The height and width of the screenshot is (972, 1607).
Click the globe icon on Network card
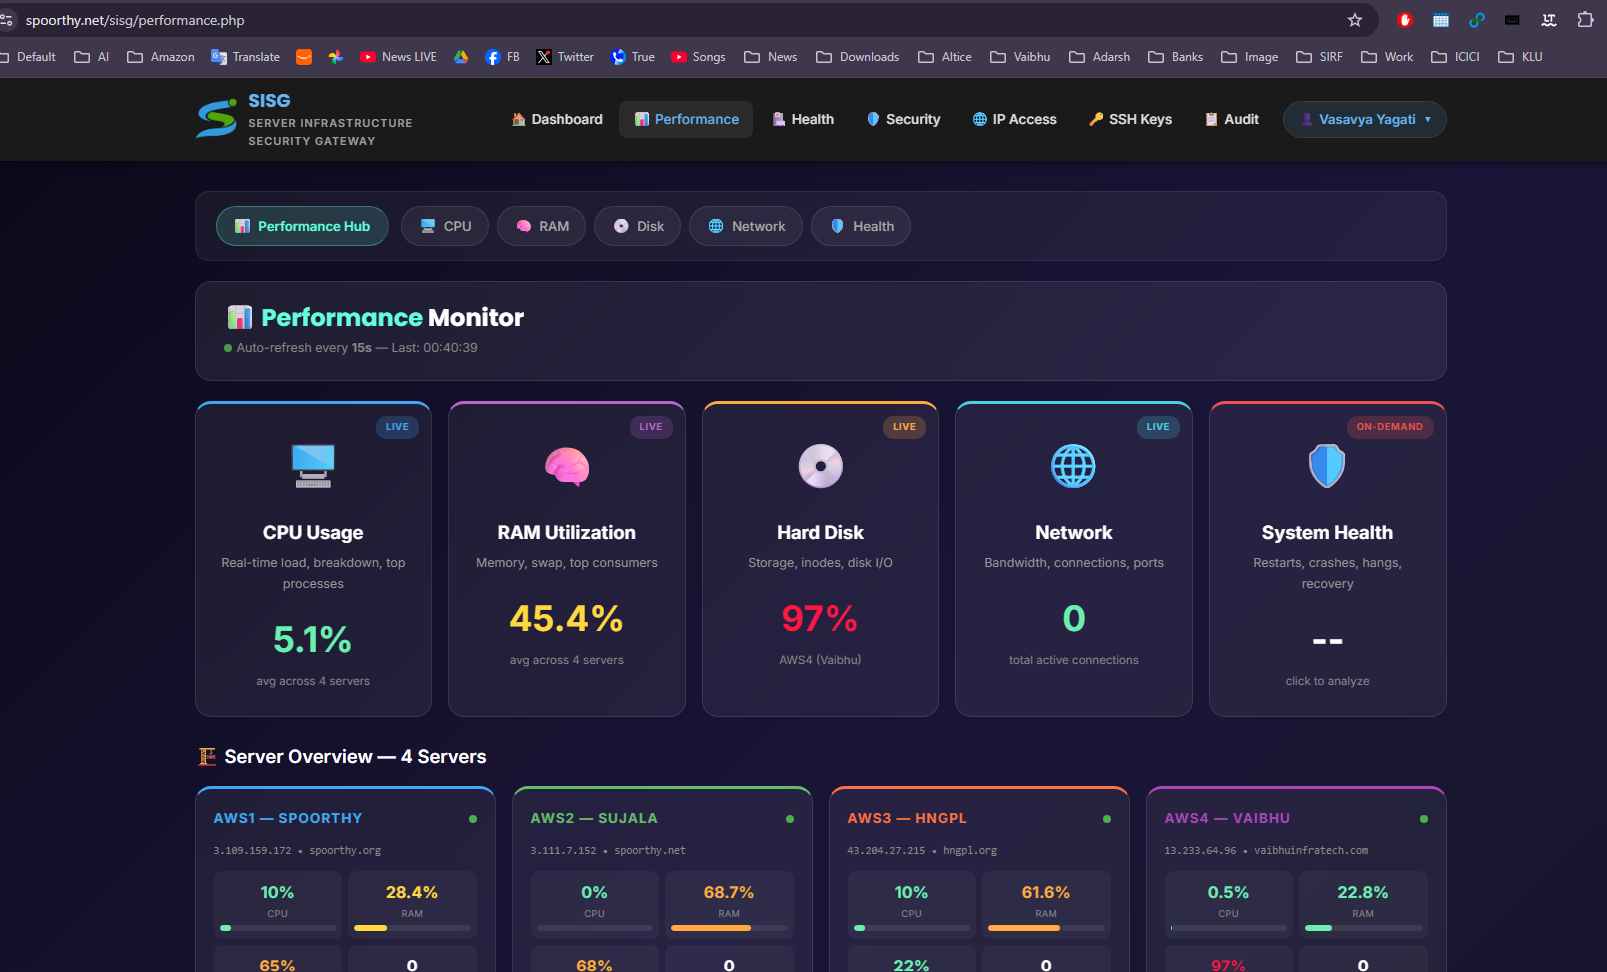[1074, 466]
